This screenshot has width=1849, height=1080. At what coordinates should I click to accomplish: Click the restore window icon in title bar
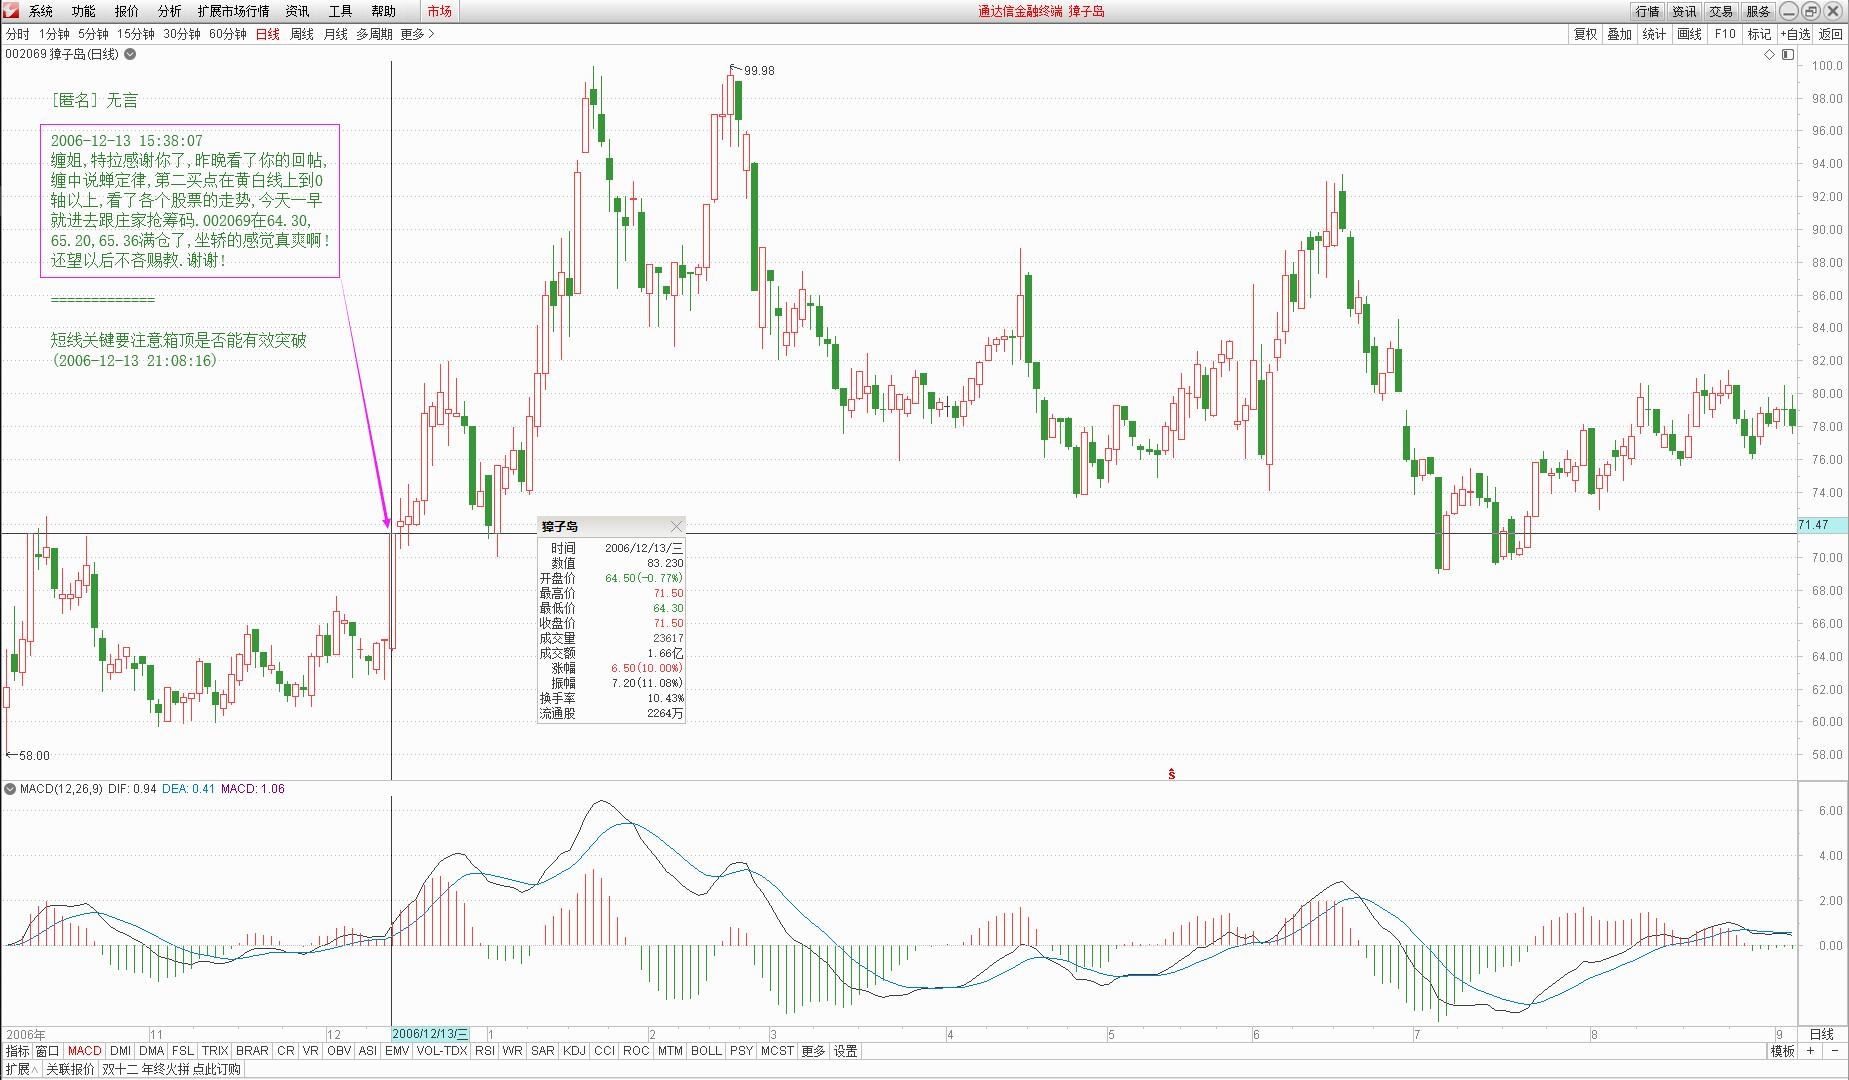(x=1811, y=11)
